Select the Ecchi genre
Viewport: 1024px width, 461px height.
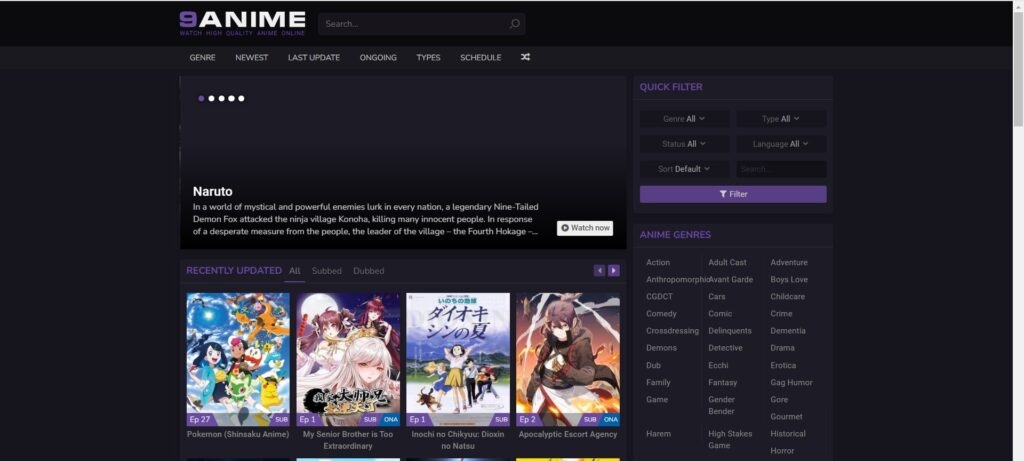pyautogui.click(x=718, y=365)
